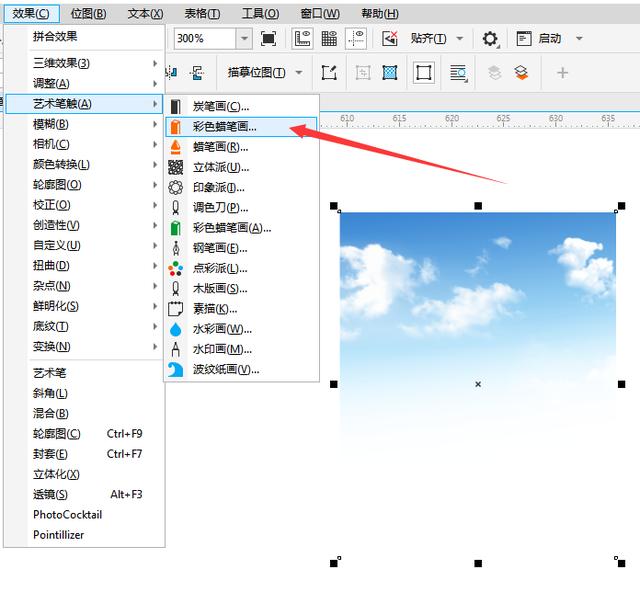Open the 表格(T) menu

pyautogui.click(x=202, y=14)
